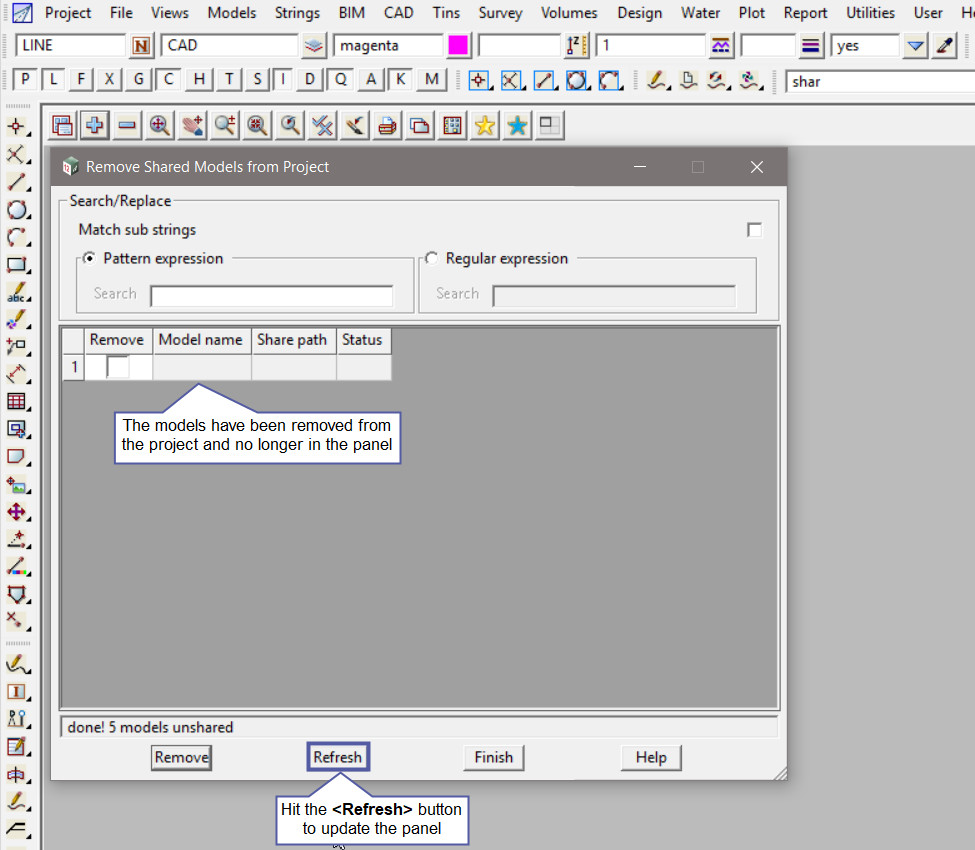Enable the Match sub strings checkbox
Screen dimensions: 975x850
pyautogui.click(x=754, y=230)
